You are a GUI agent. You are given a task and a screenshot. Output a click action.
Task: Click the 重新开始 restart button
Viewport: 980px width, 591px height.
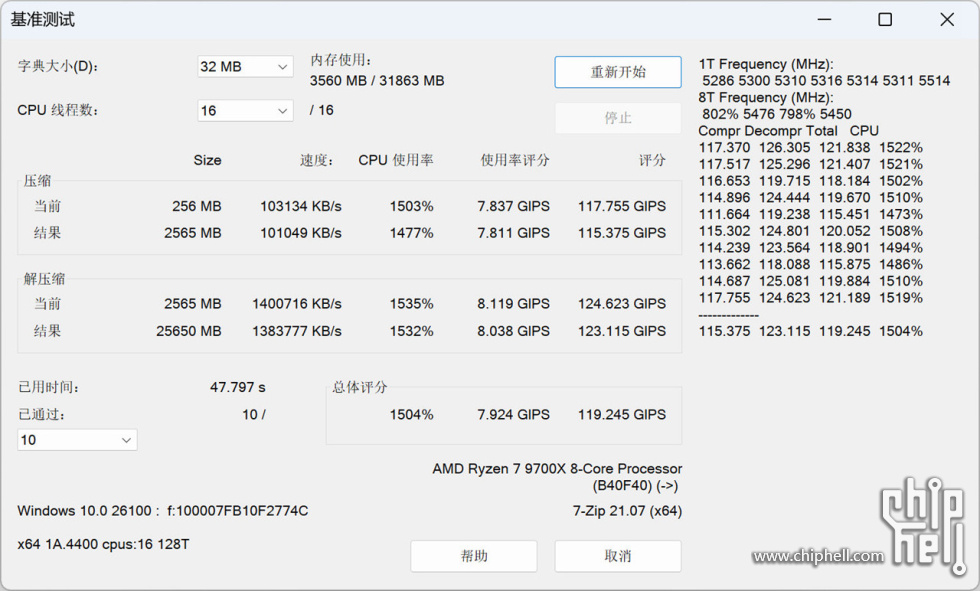(x=617, y=72)
